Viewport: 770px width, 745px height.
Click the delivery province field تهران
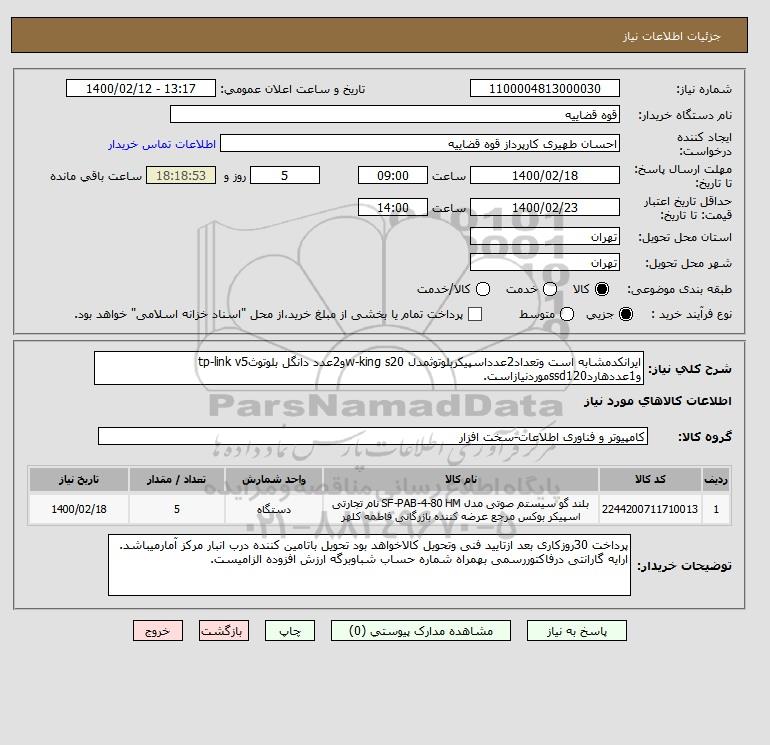pos(545,237)
